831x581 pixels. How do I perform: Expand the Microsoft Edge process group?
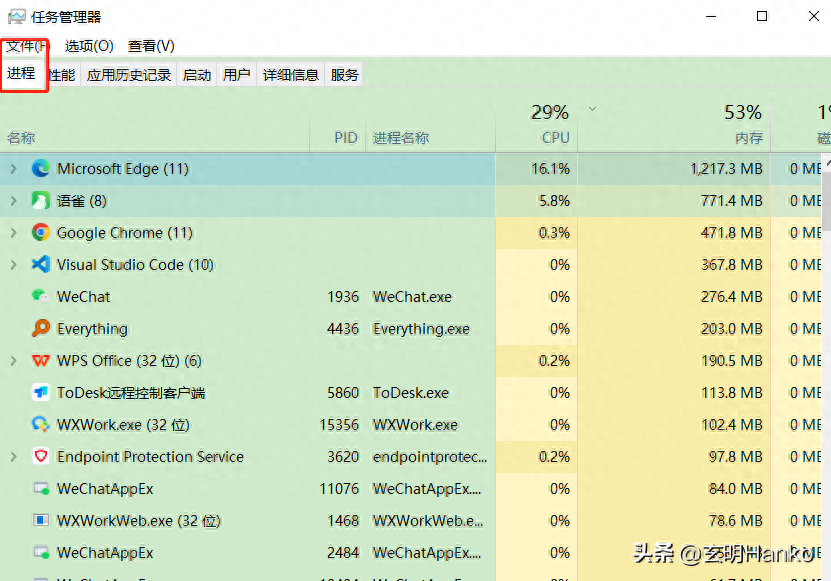tap(14, 169)
